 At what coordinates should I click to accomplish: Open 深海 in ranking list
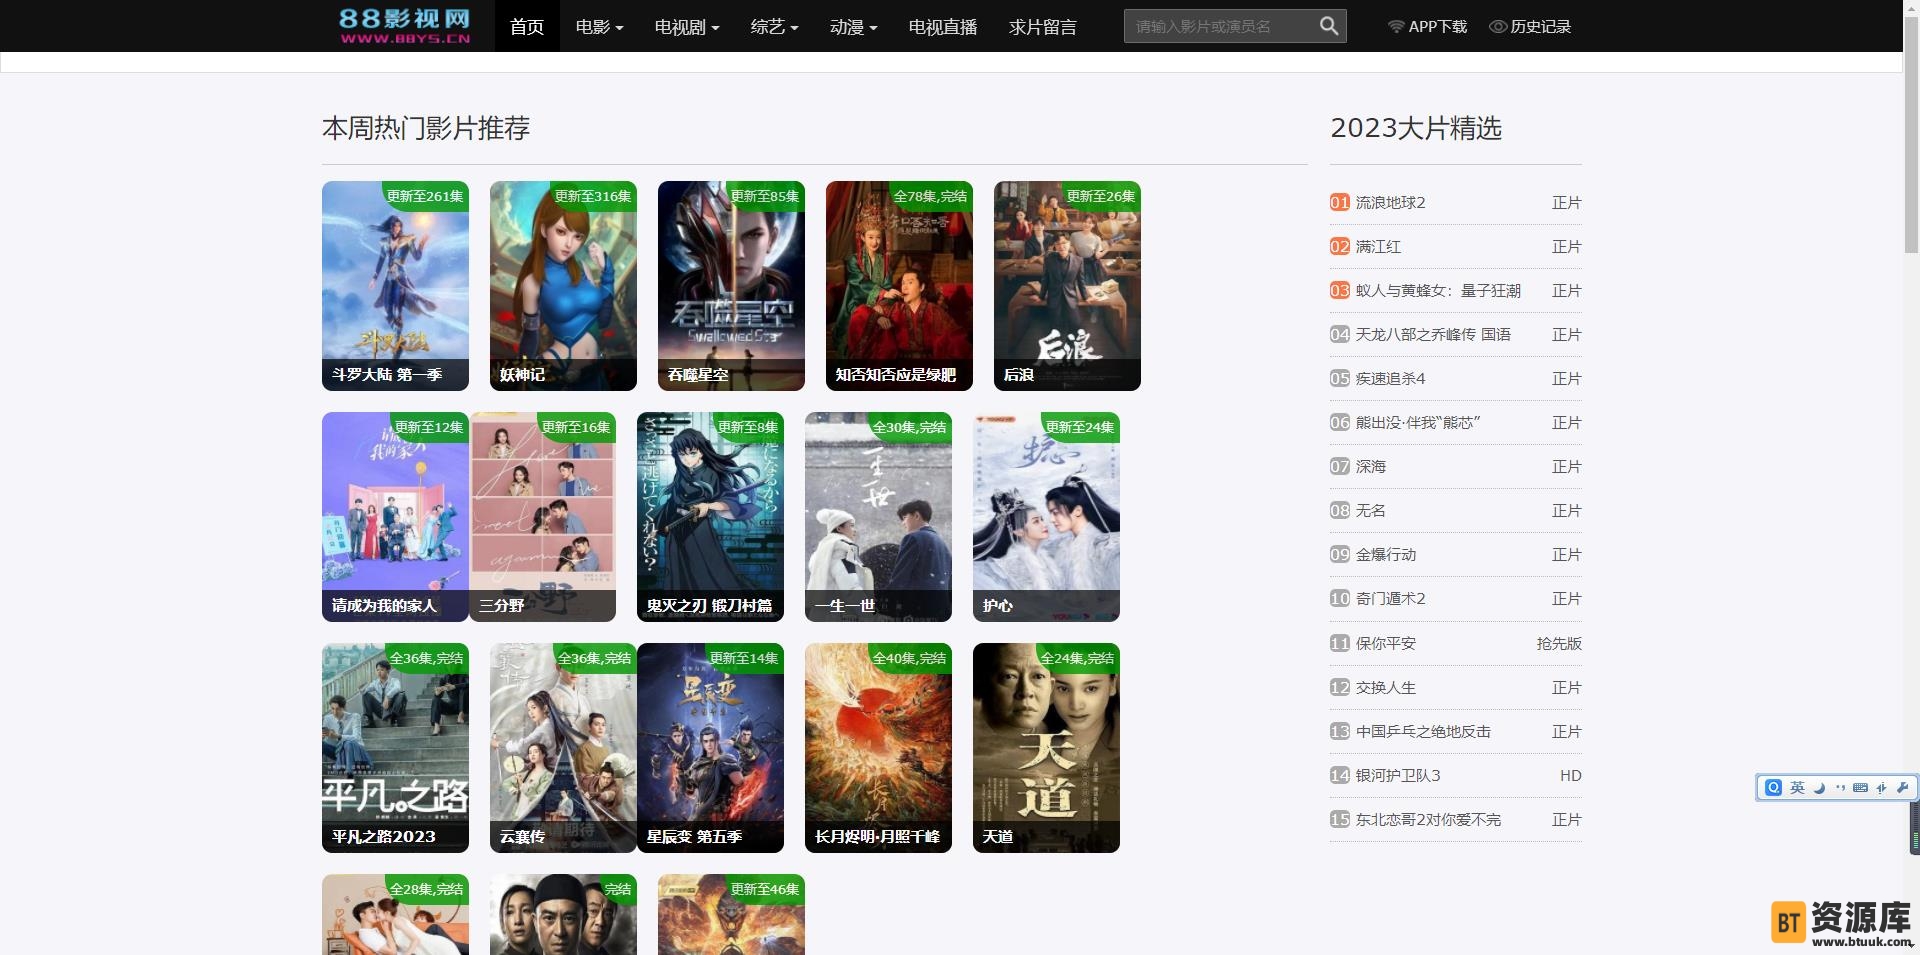click(x=1370, y=467)
